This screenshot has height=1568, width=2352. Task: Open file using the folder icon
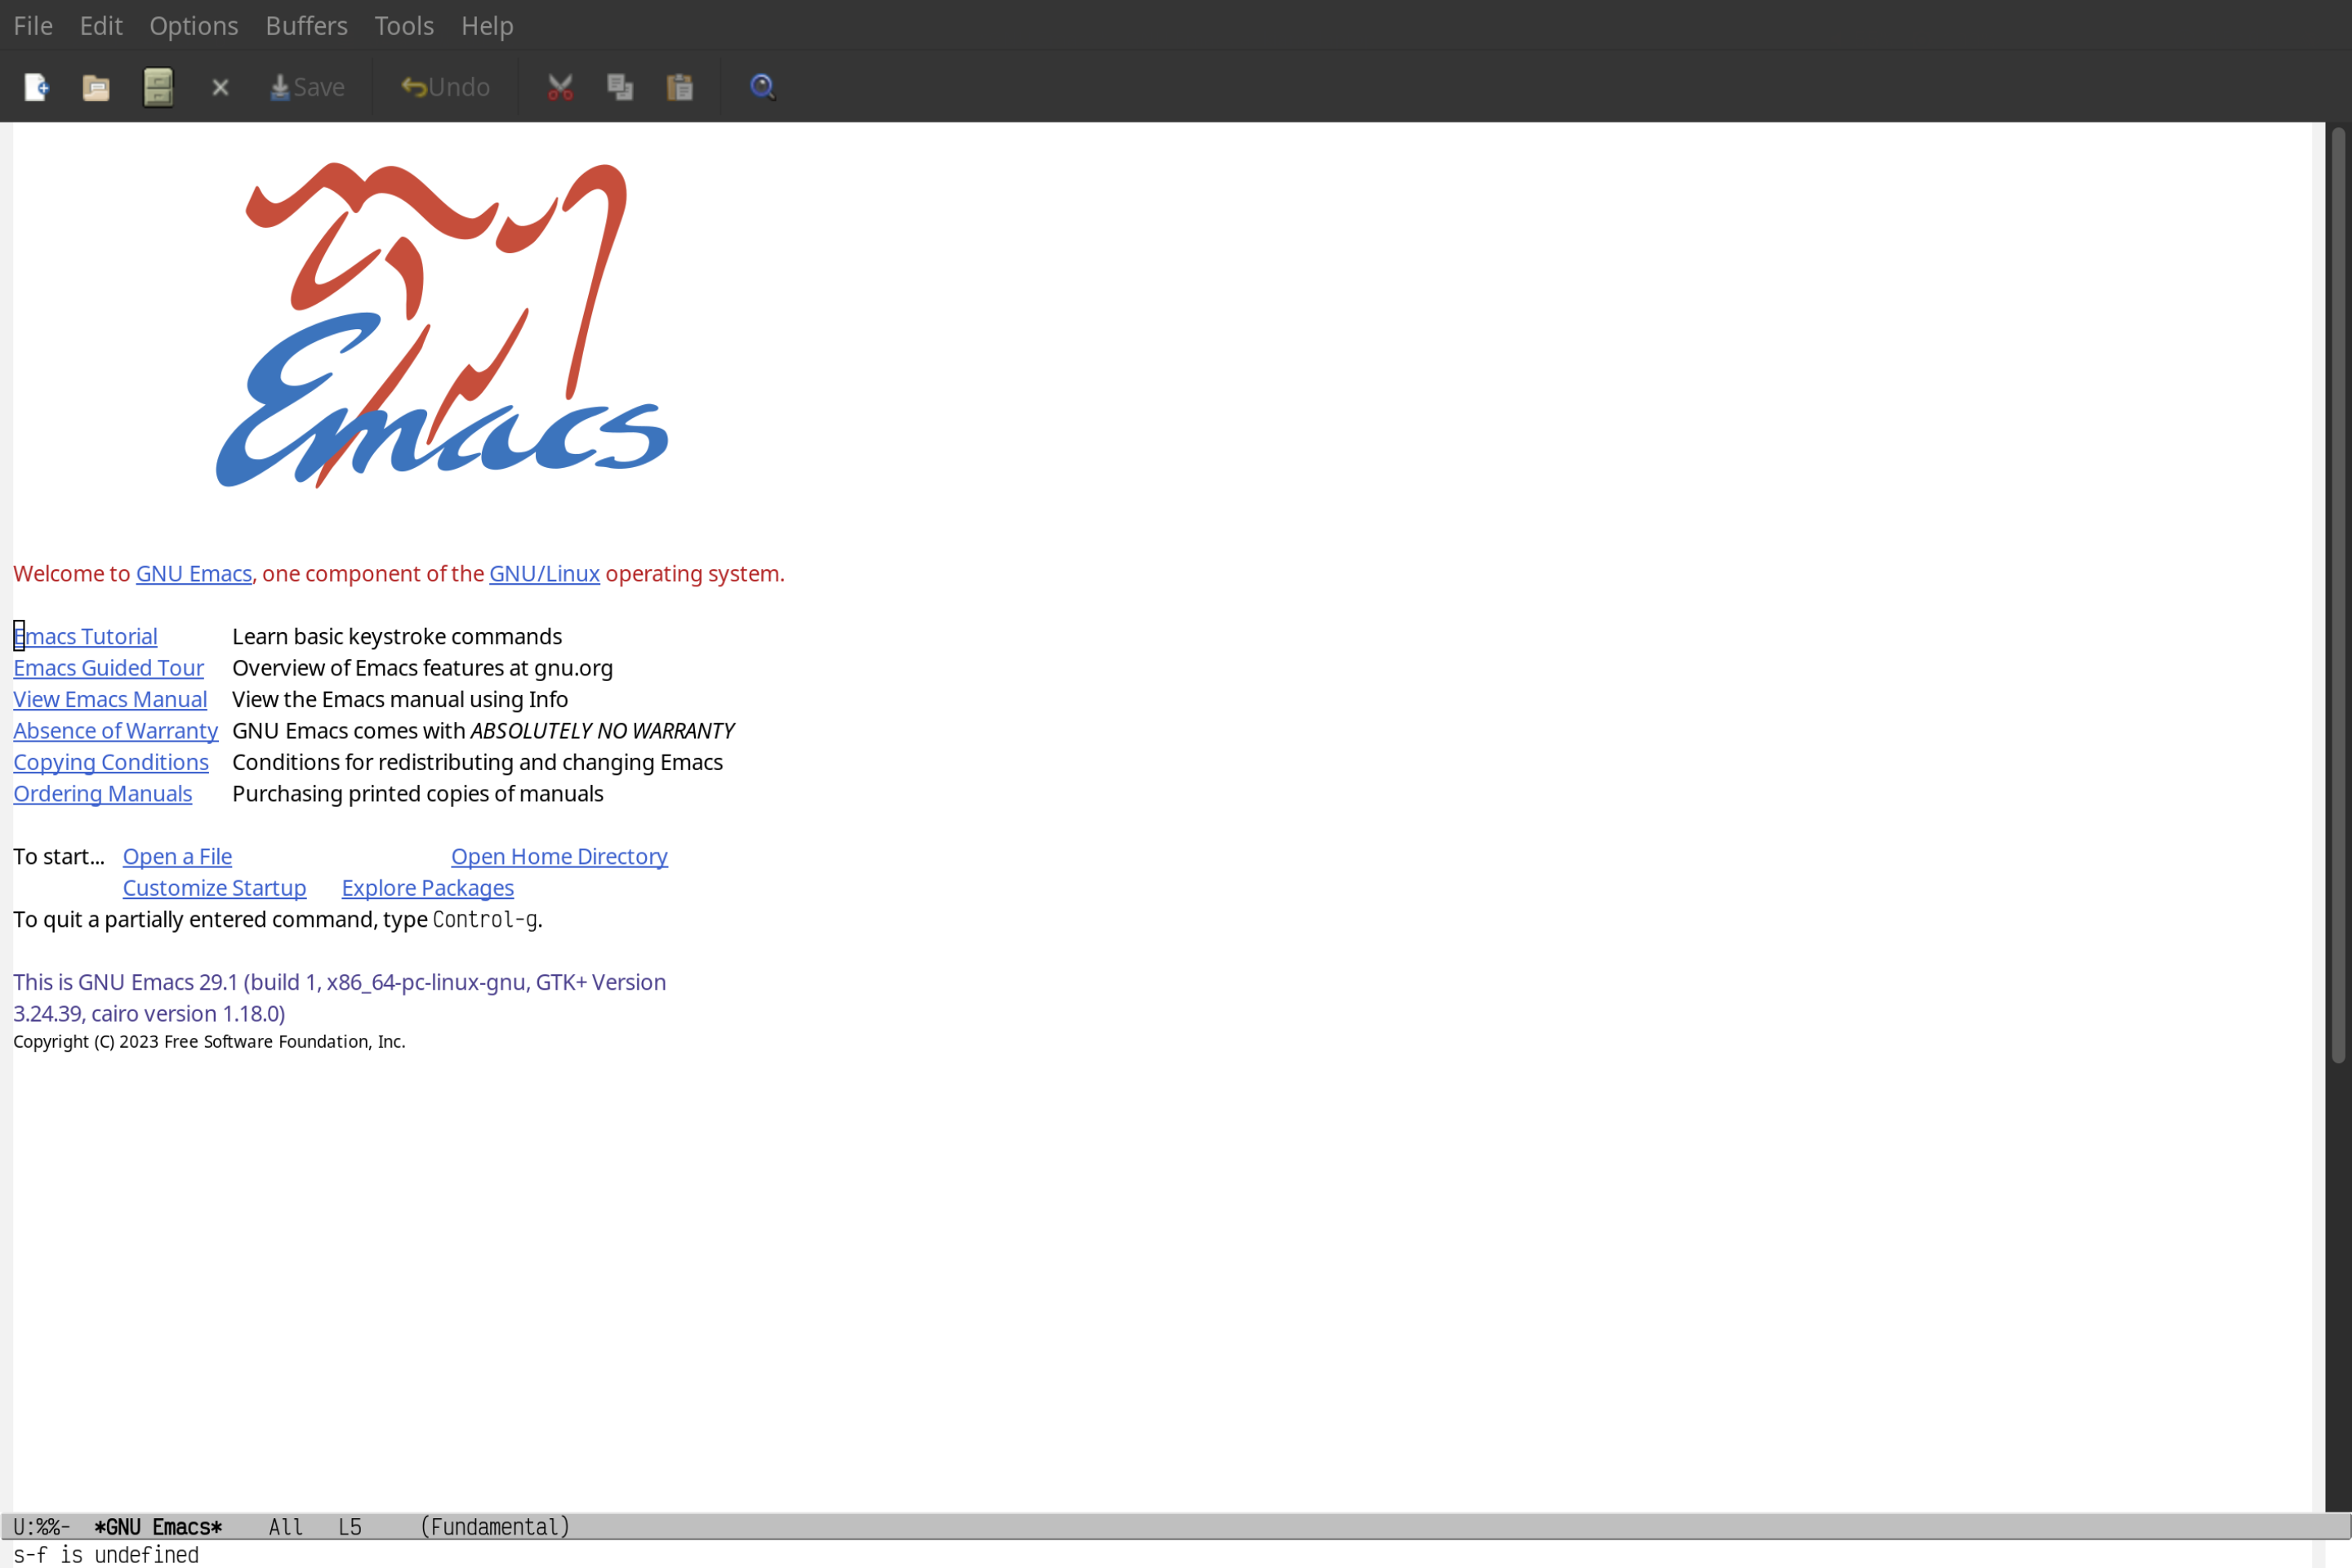click(96, 86)
